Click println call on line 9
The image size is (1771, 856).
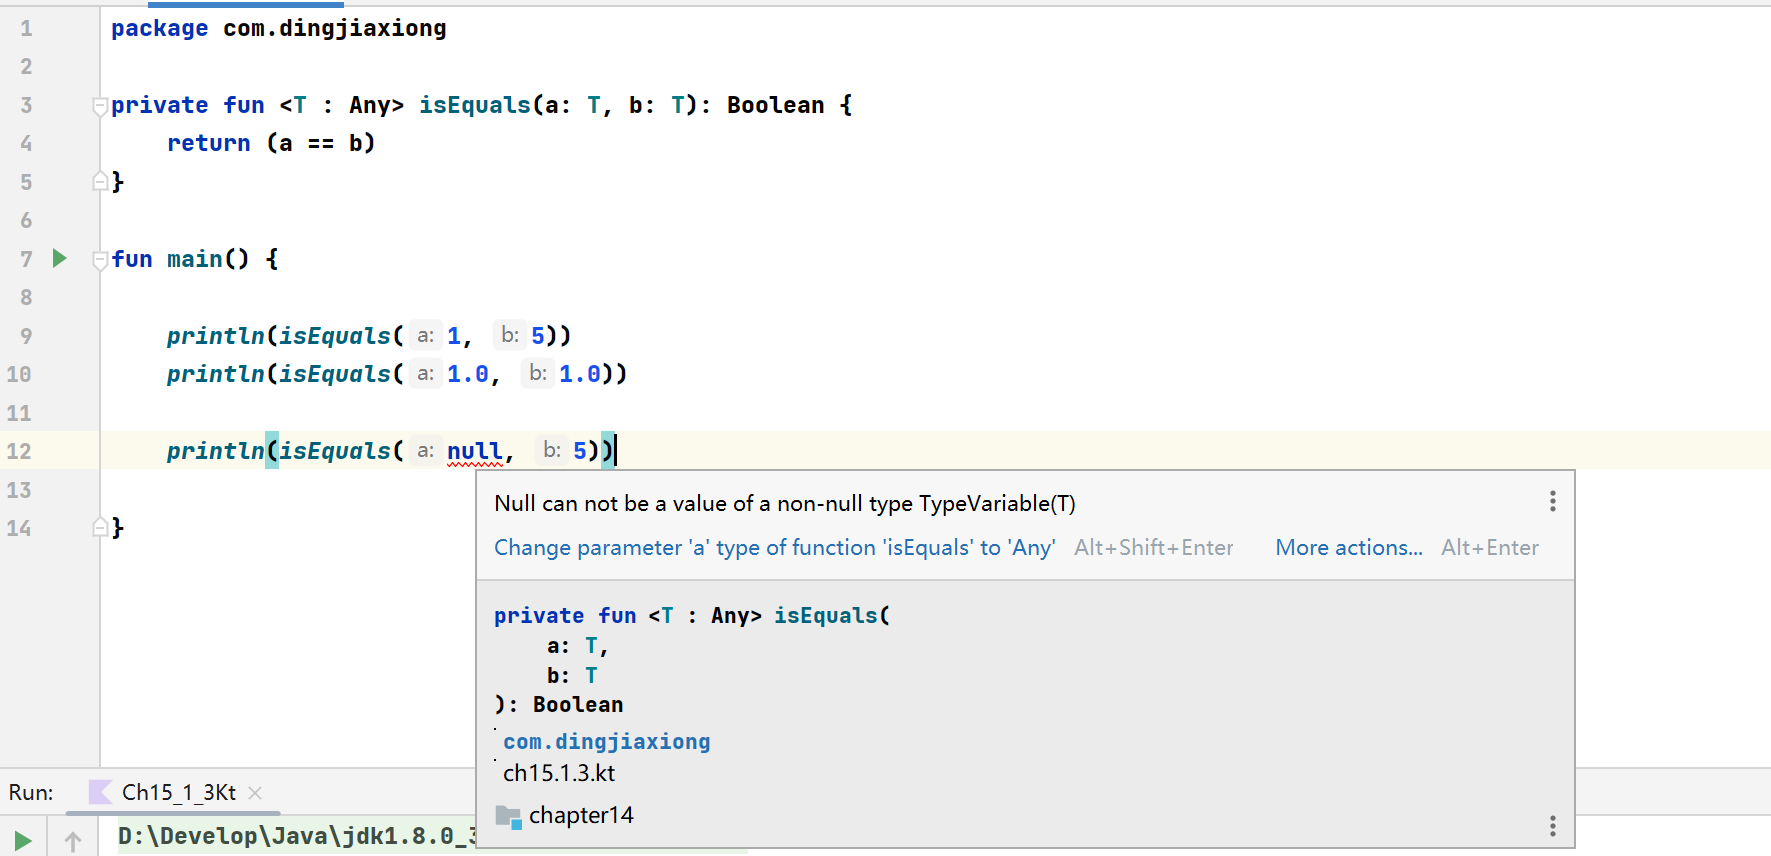(x=216, y=336)
